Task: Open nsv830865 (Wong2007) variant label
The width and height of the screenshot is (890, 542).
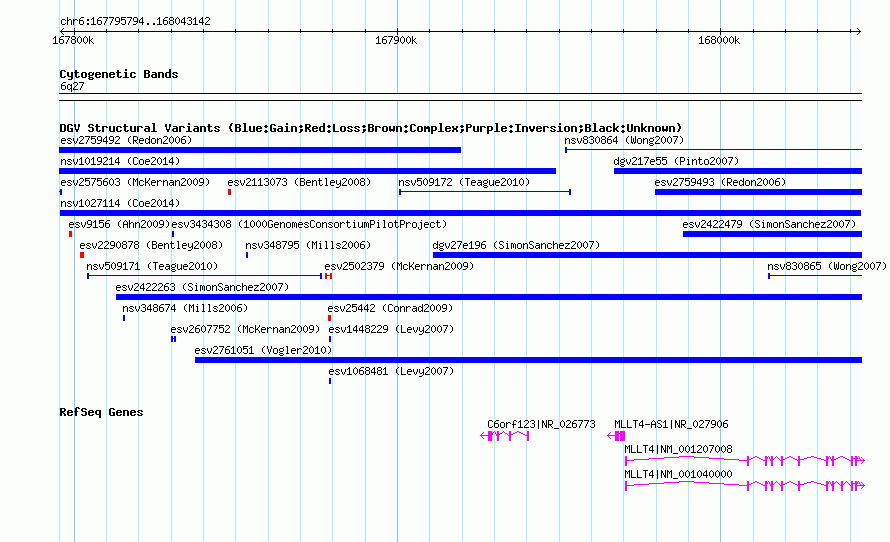Action: [826, 266]
